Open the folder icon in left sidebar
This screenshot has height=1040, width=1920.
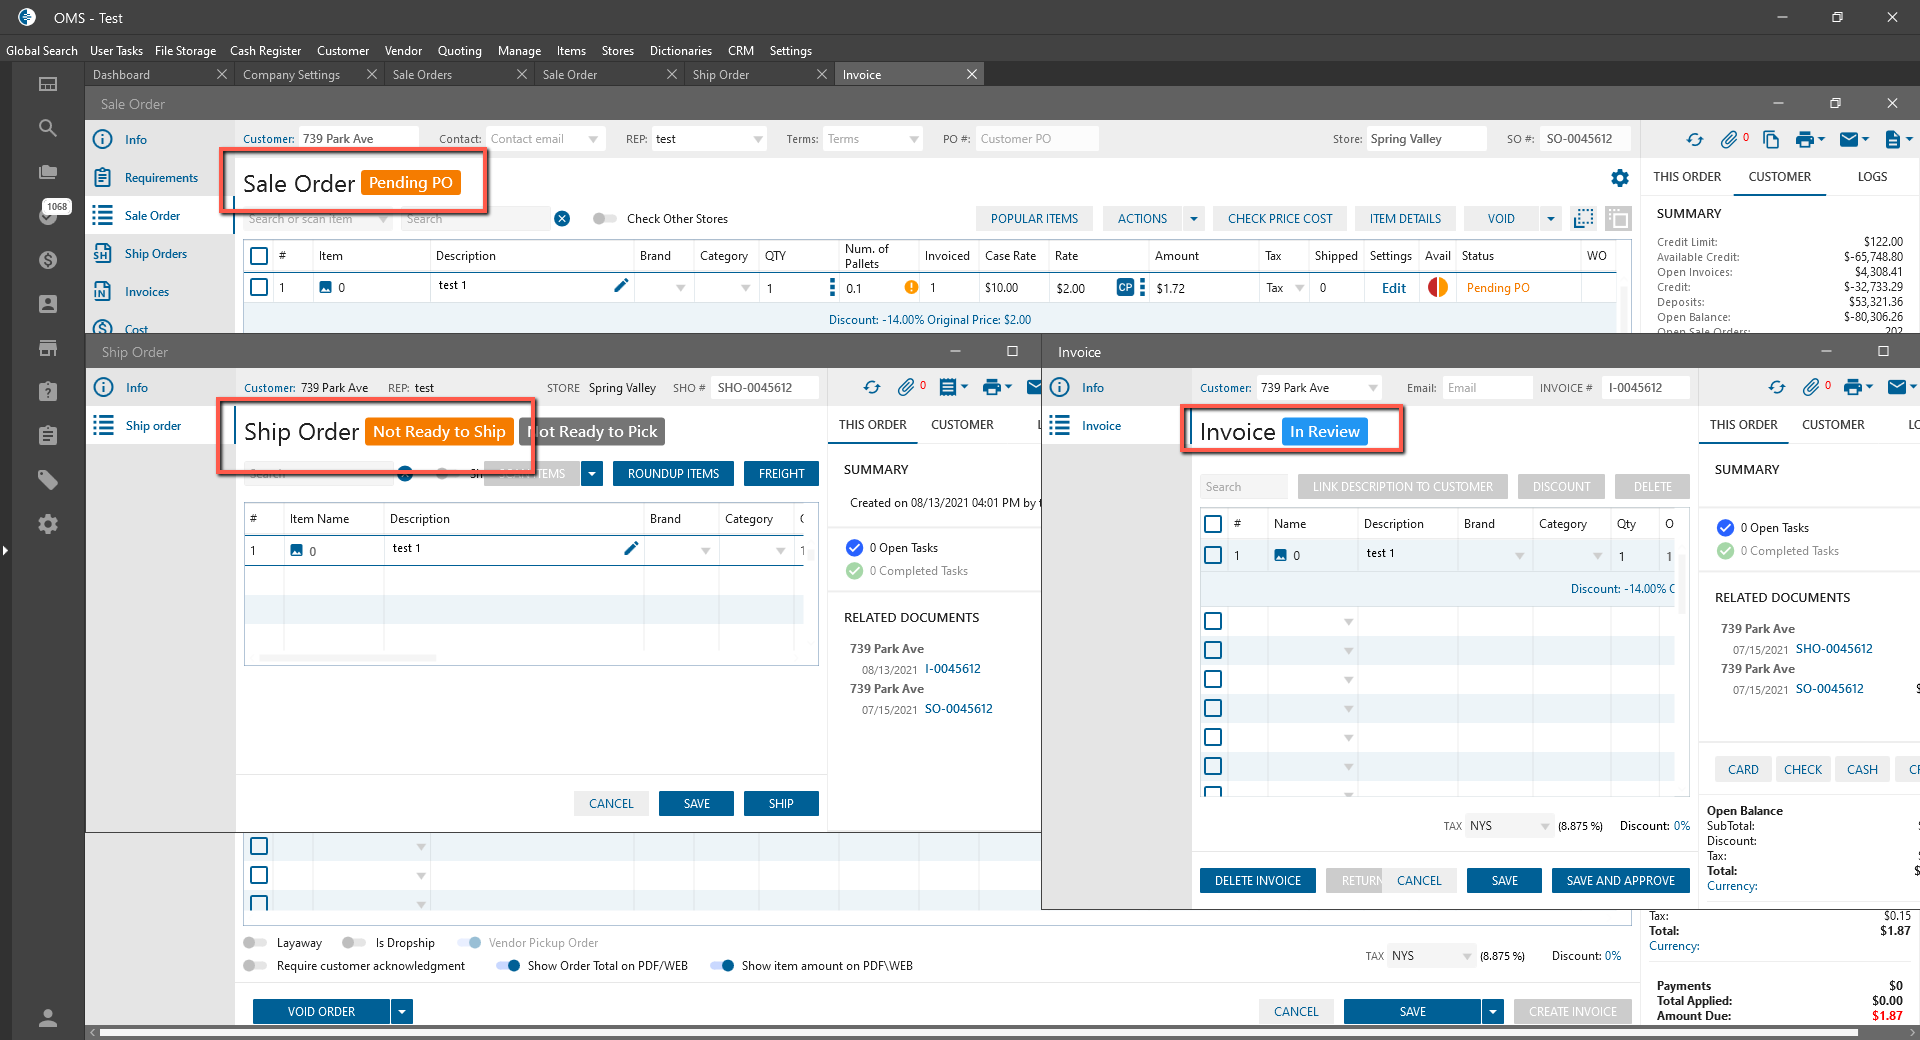pyautogui.click(x=47, y=172)
